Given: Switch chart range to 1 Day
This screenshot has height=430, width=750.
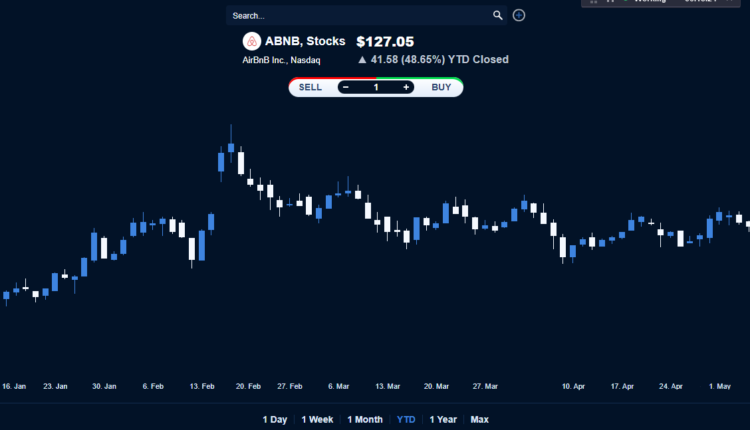Looking at the screenshot, I should [x=275, y=420].
